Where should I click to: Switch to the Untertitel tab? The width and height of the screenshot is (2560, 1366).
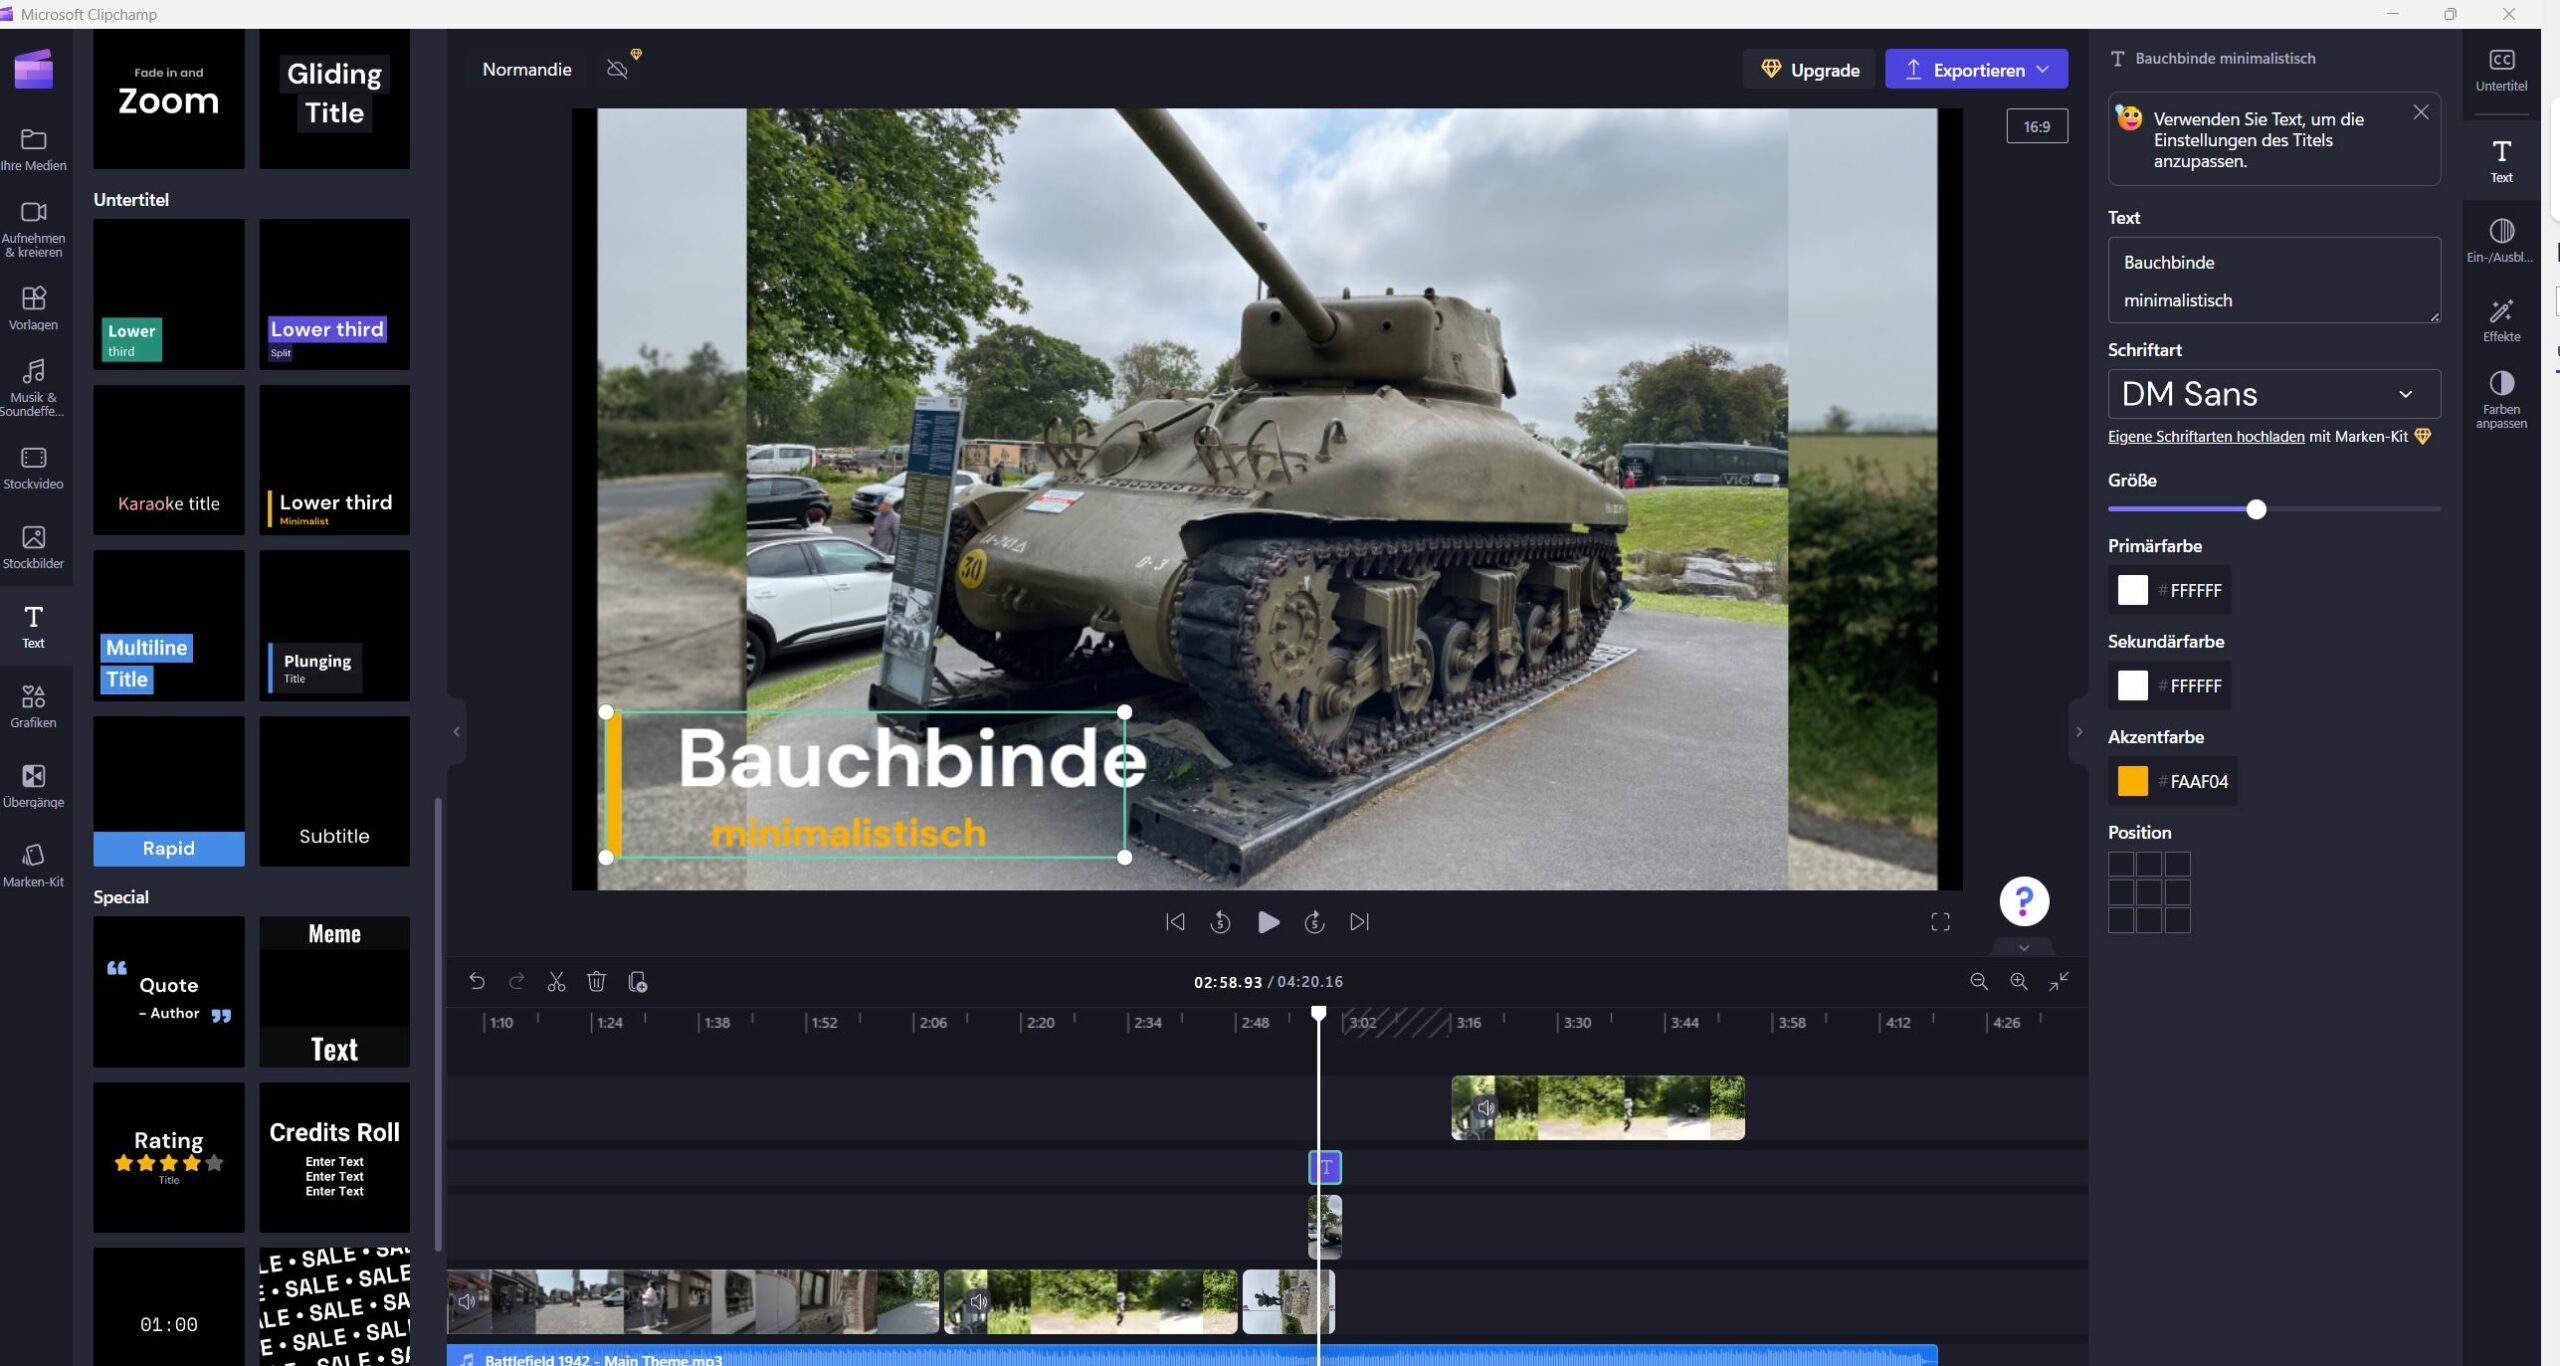[2501, 70]
